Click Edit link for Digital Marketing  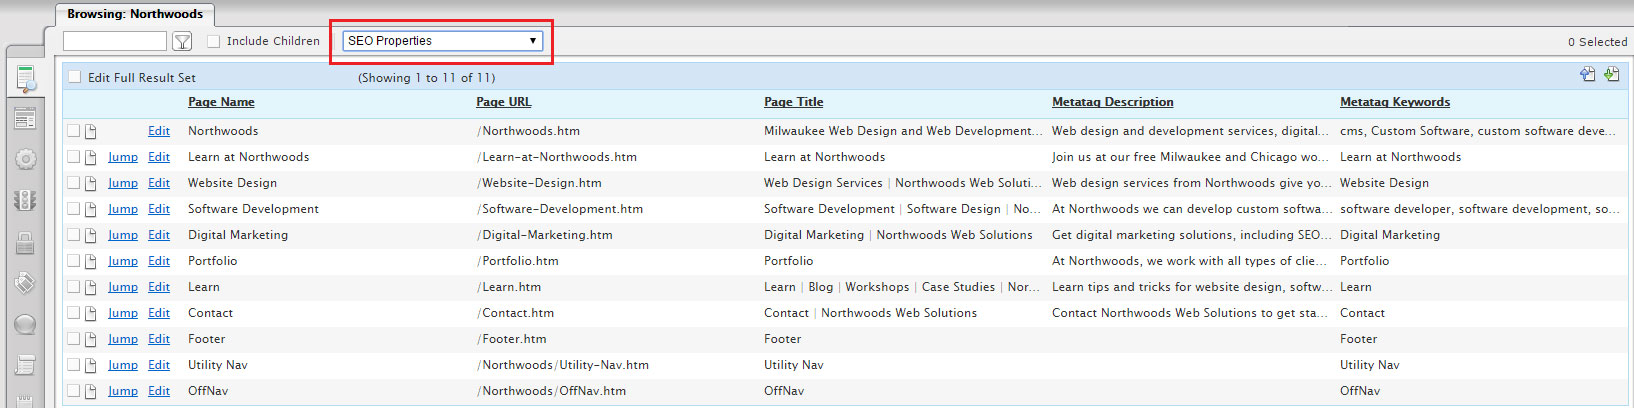click(159, 235)
